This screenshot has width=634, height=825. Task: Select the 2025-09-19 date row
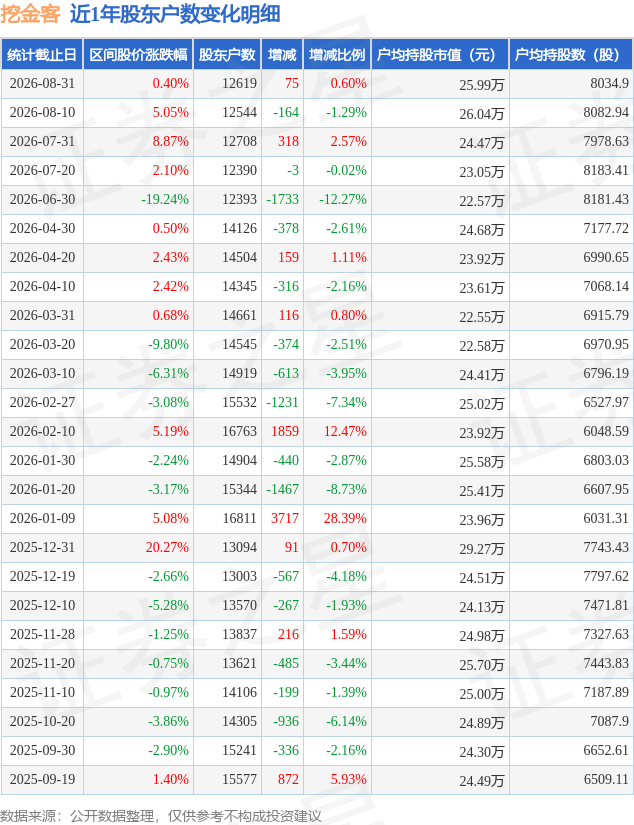point(317,779)
